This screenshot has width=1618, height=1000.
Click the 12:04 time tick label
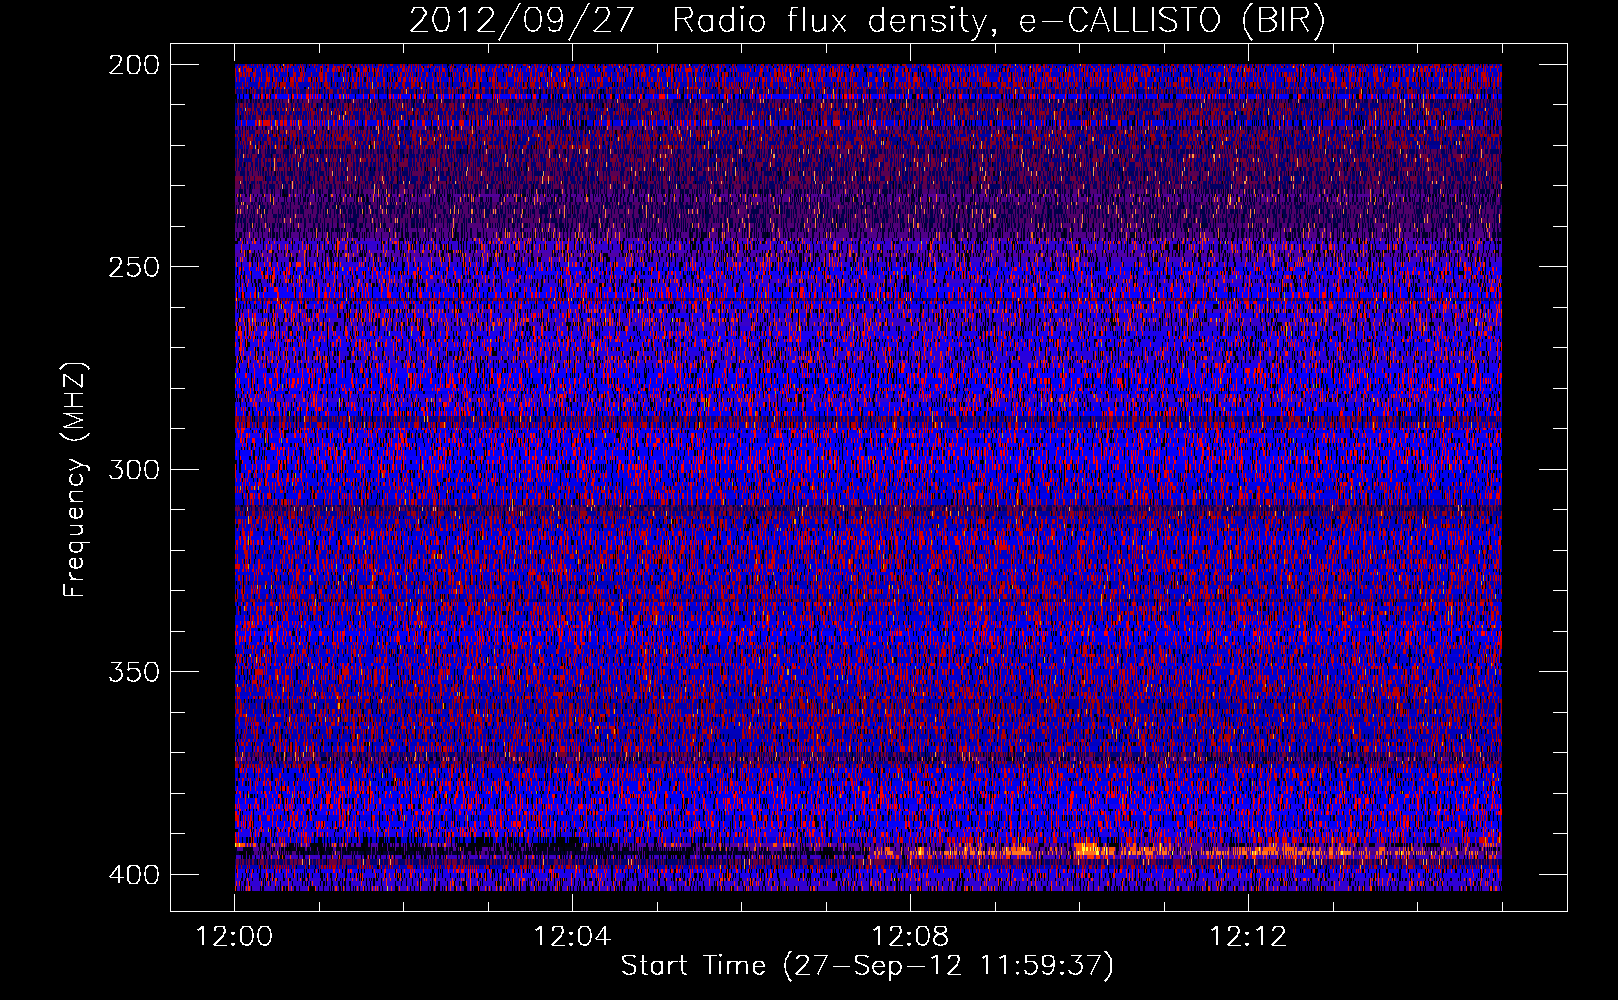pyautogui.click(x=572, y=937)
